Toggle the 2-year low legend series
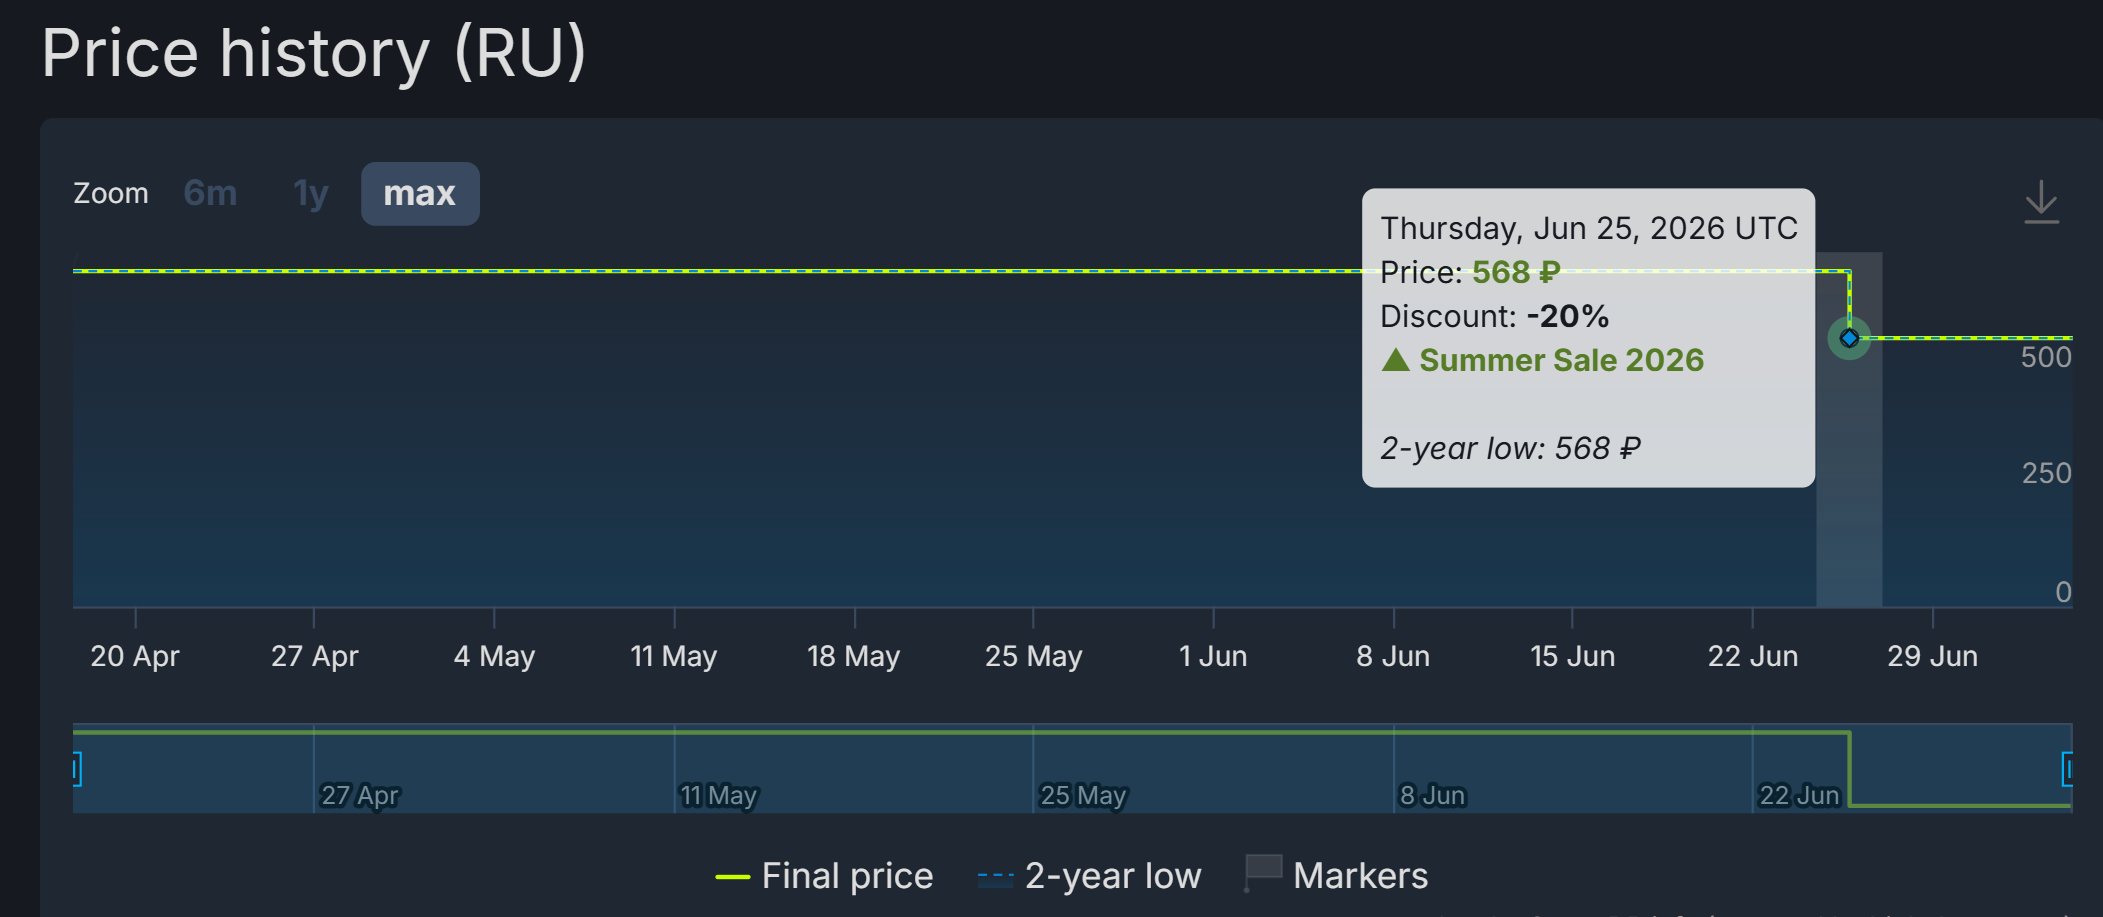Screen dimensions: 2103x917 point(1089,876)
